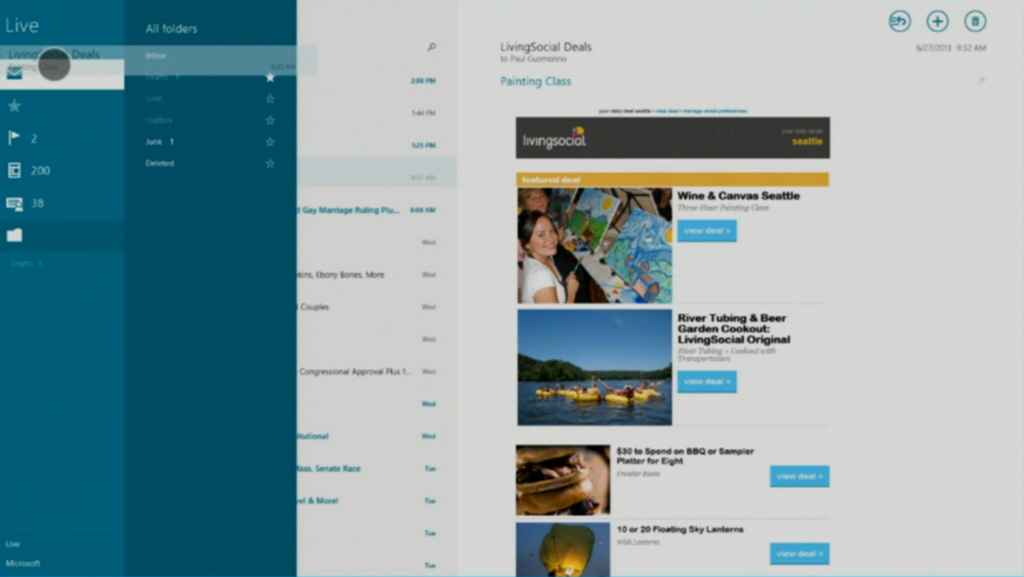The height and width of the screenshot is (577, 1024).
Task: Pin the Deleted folder with its star
Action: (x=270, y=163)
